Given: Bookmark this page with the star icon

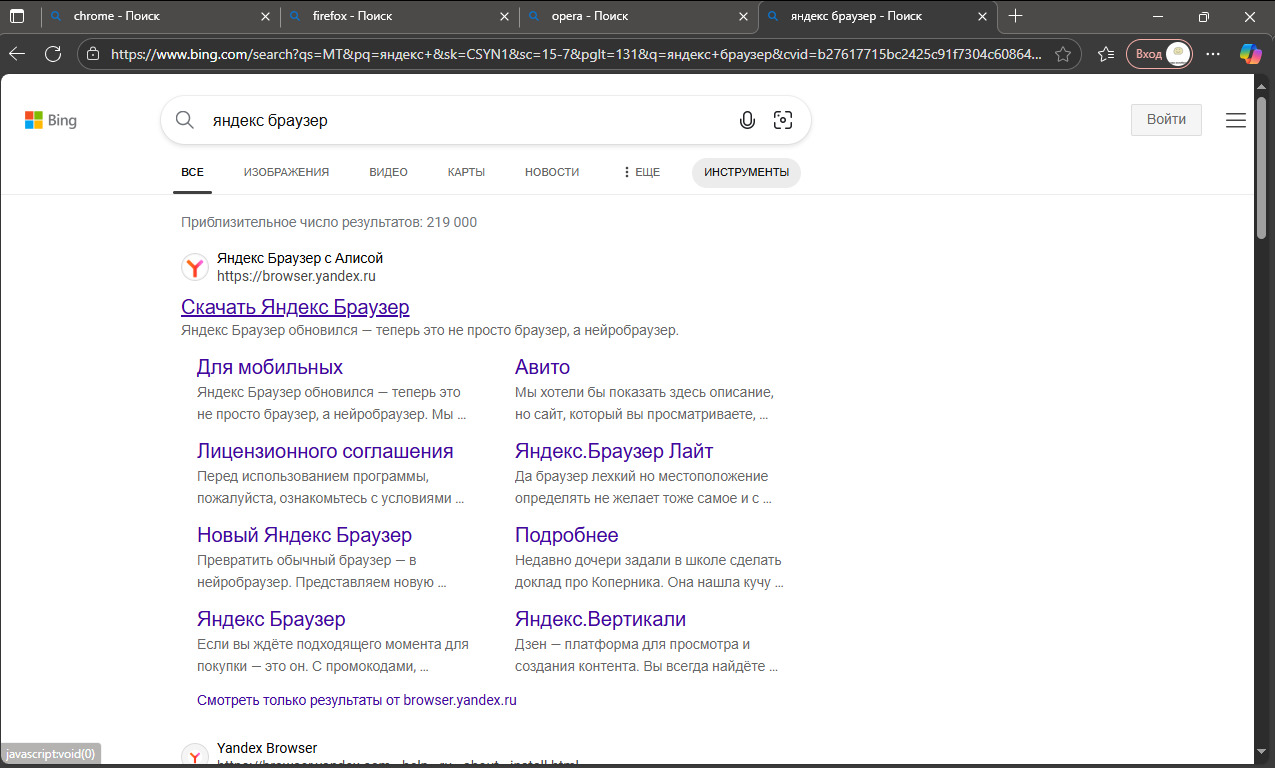Looking at the screenshot, I should 1062,54.
